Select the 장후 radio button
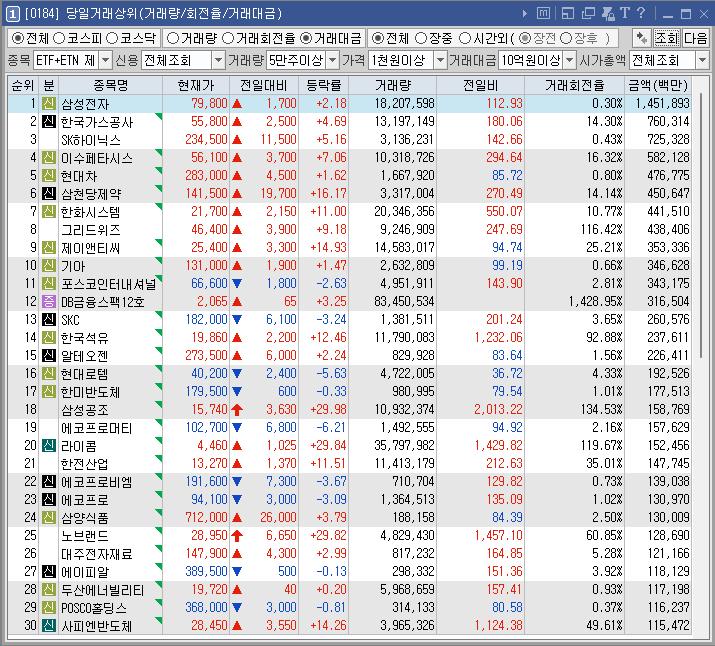Viewport: 715px width, 646px height. click(566, 38)
